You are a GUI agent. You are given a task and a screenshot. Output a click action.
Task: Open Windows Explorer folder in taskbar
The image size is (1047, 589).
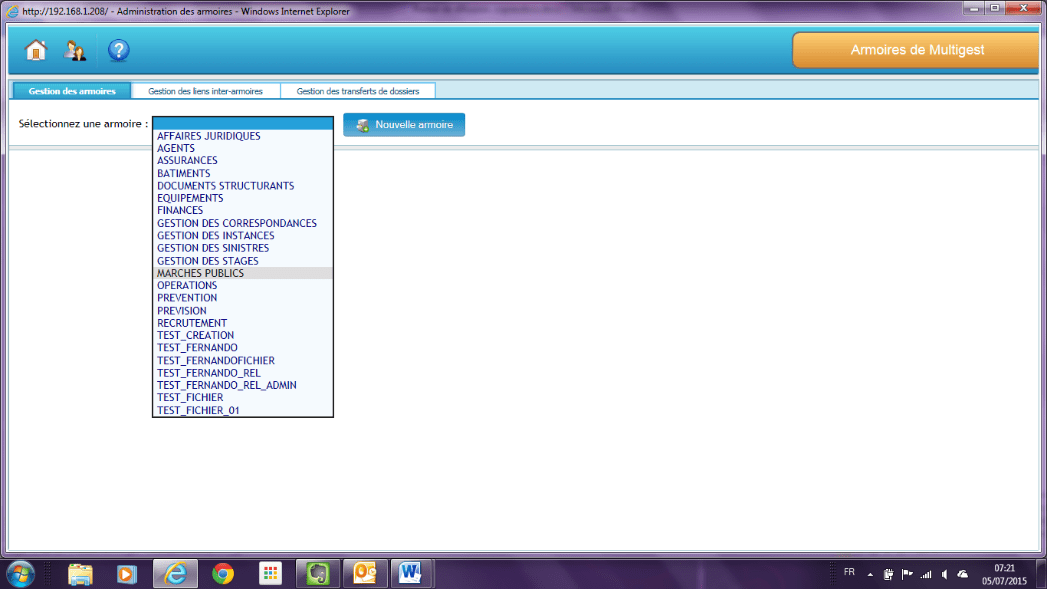pos(80,573)
